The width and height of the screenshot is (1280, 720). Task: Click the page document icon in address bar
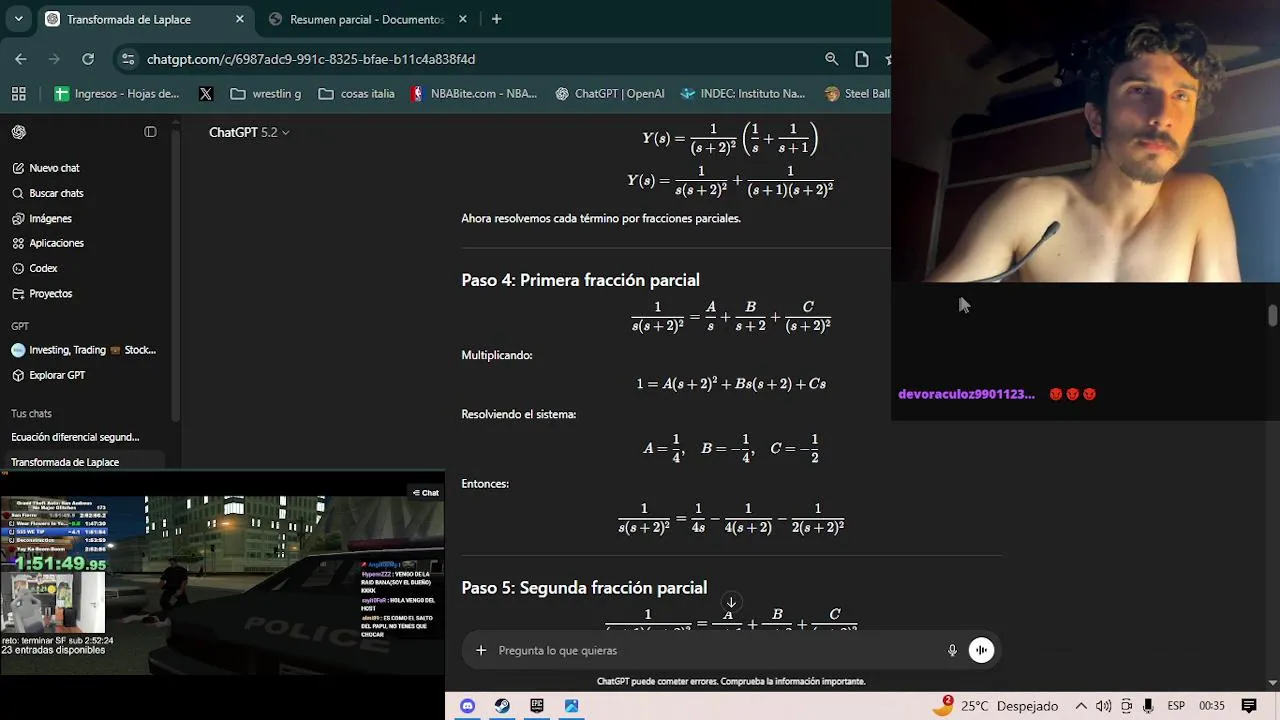pos(862,59)
